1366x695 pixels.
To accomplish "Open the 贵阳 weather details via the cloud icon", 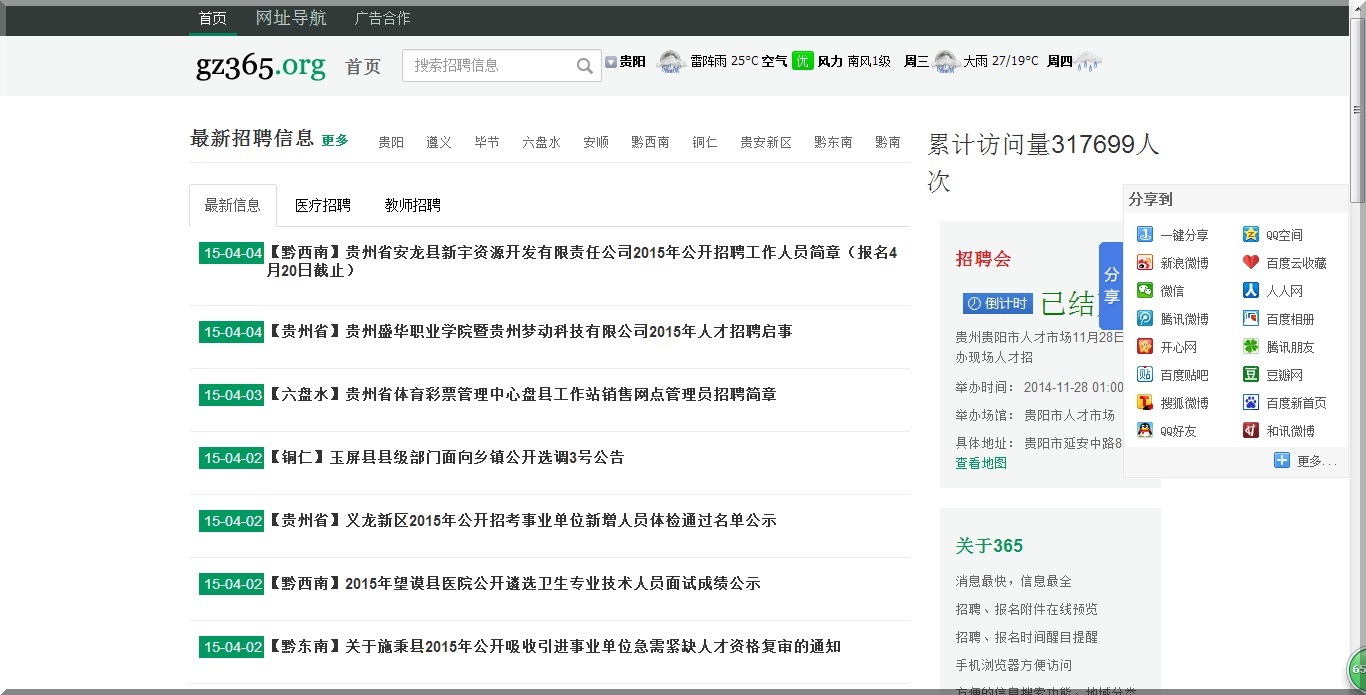I will [670, 60].
